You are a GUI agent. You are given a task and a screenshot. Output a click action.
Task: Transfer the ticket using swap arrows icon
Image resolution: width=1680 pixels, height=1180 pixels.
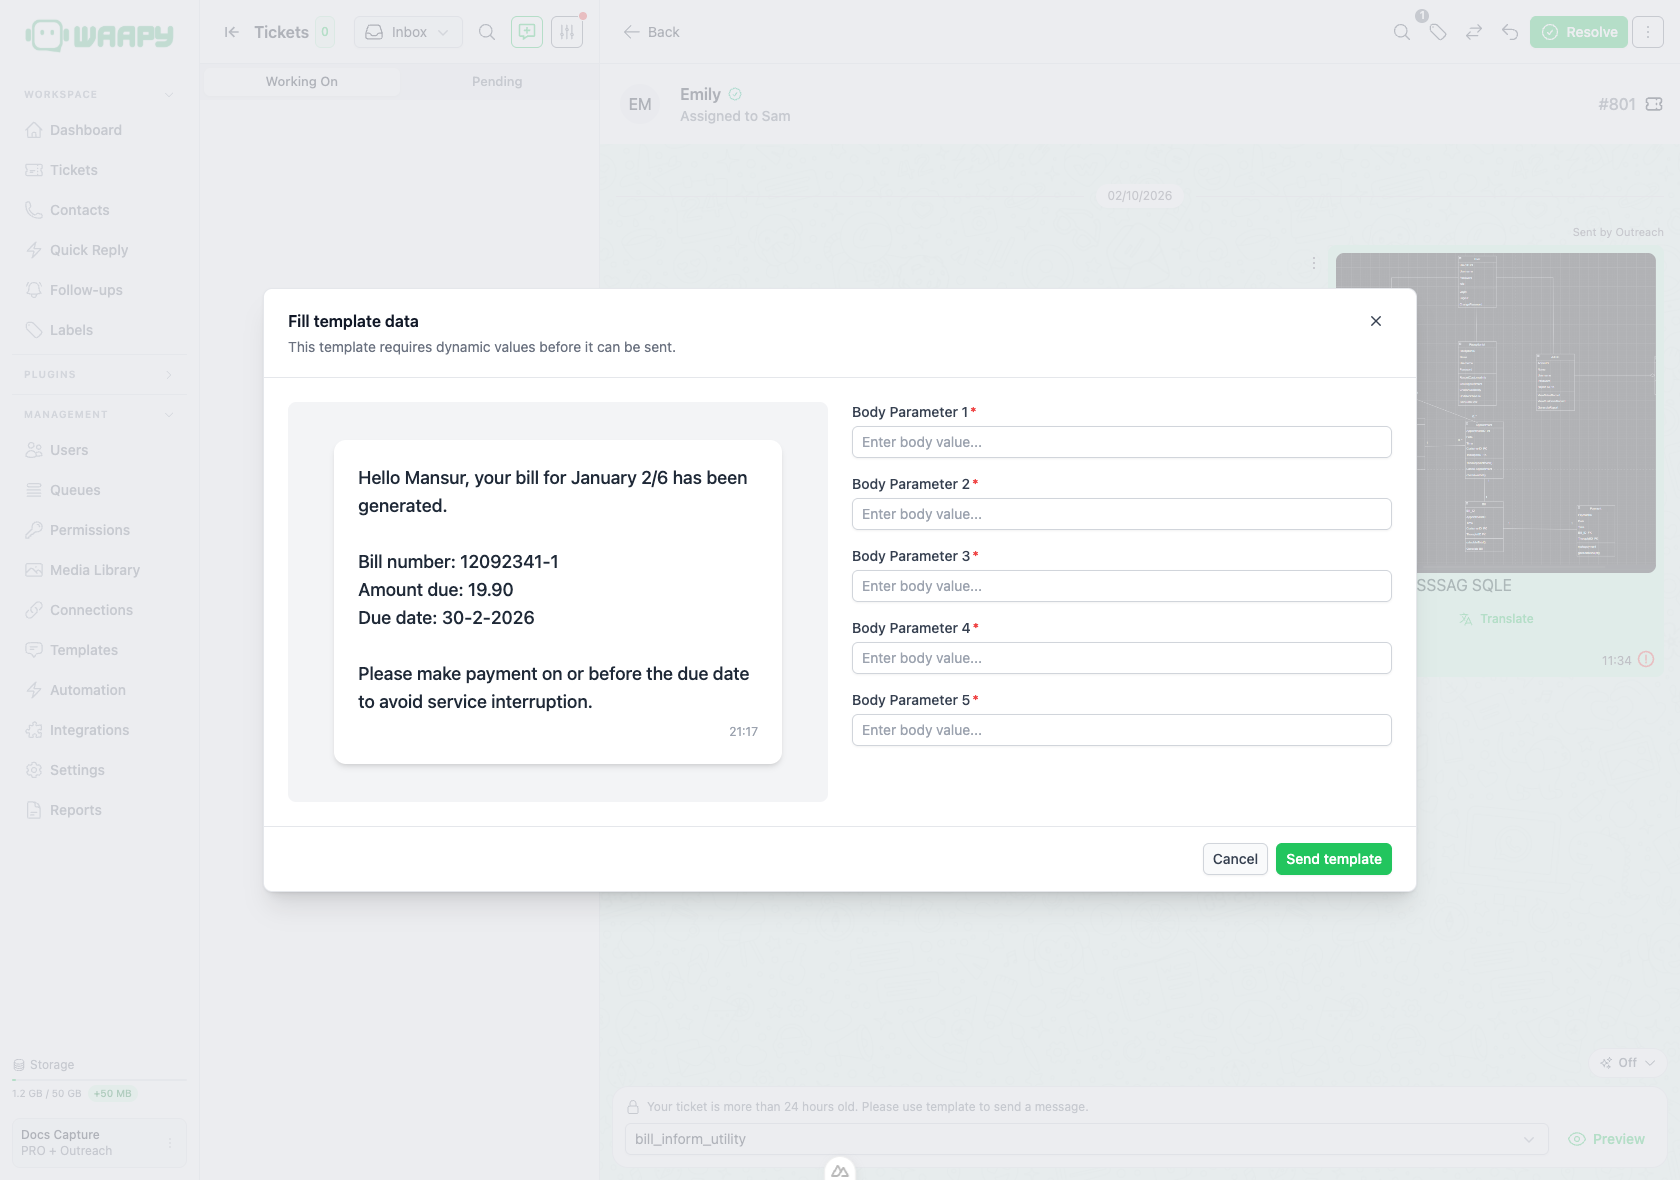(1474, 32)
